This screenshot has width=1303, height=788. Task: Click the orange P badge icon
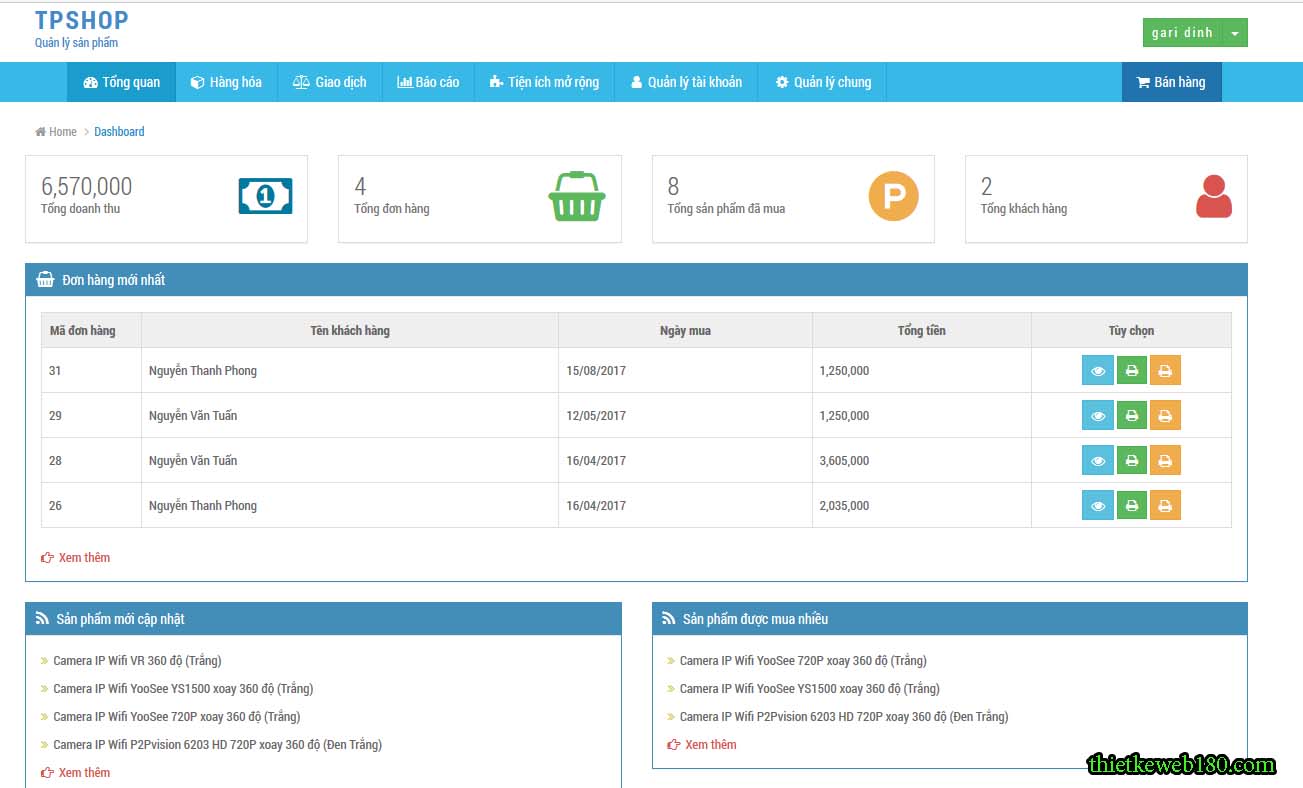(893, 197)
